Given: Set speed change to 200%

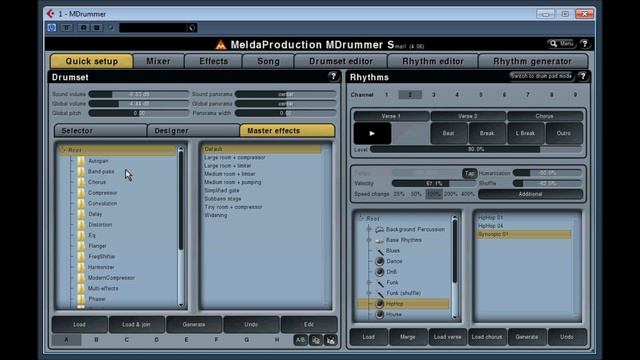Looking at the screenshot, I should click(451, 194).
